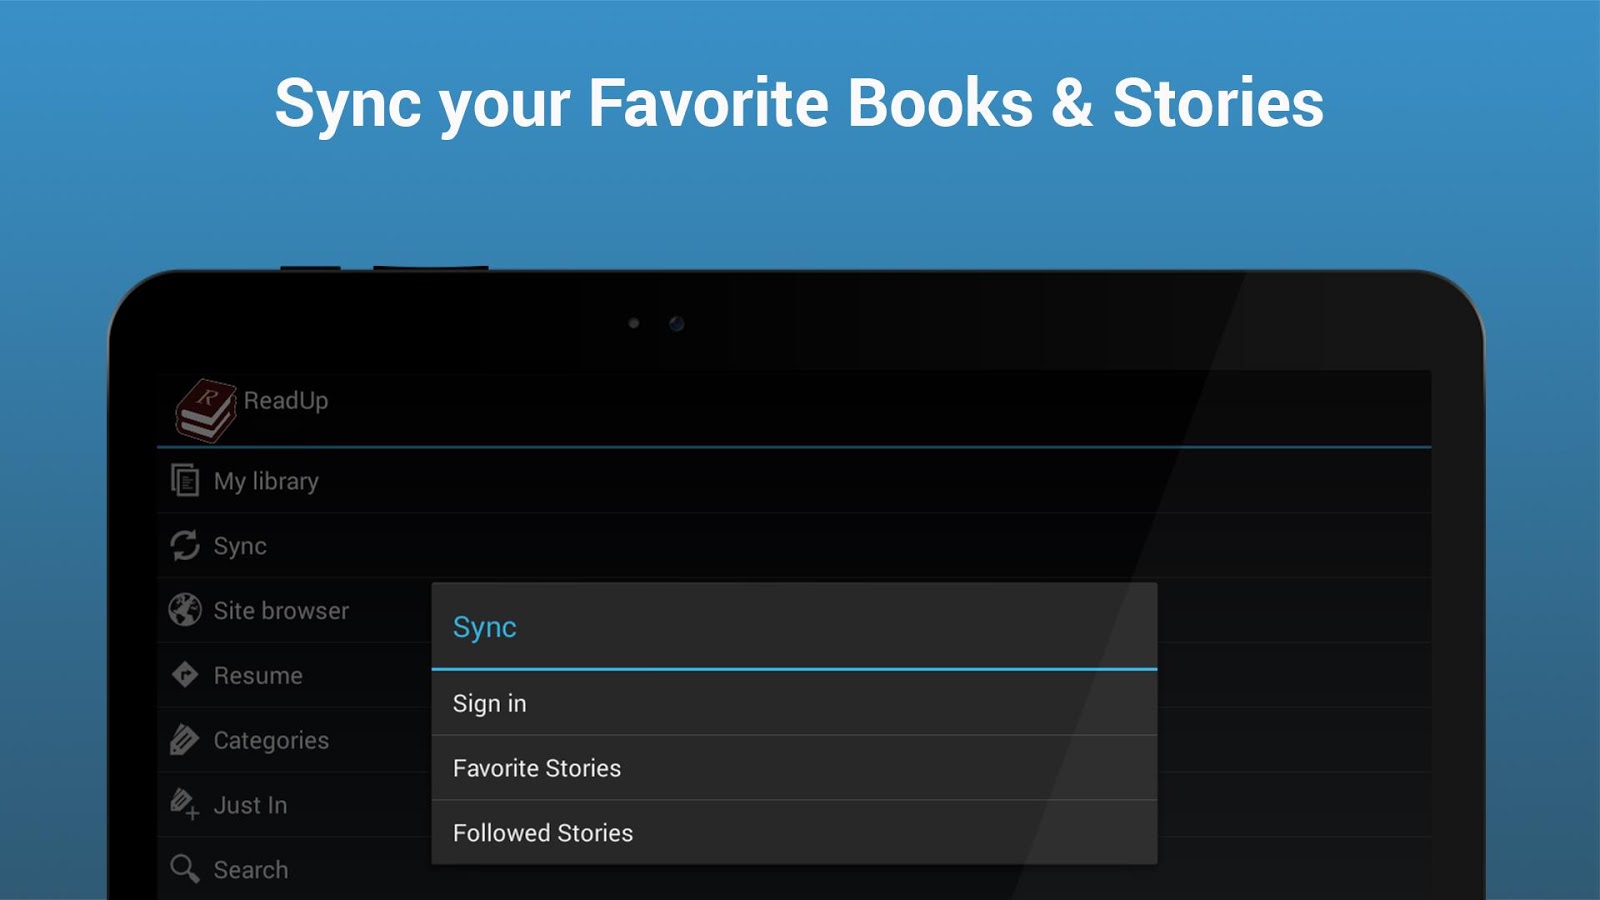Open My library from the sidebar
This screenshot has height=900, width=1600.
tap(264, 480)
